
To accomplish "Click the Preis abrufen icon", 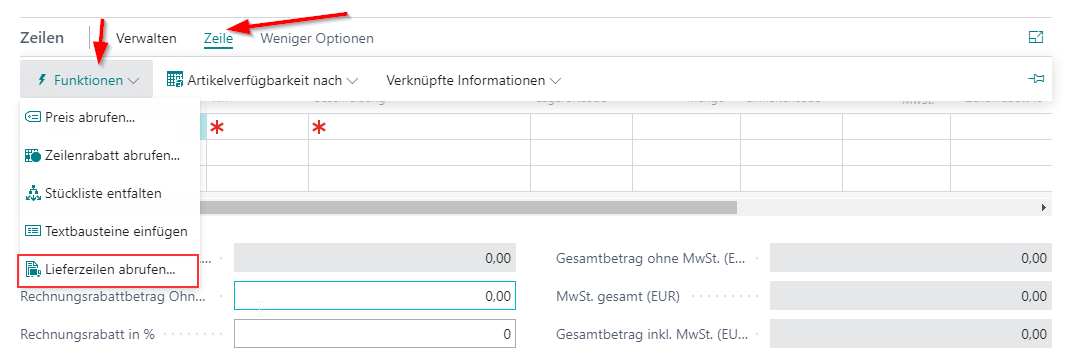I will (33, 118).
